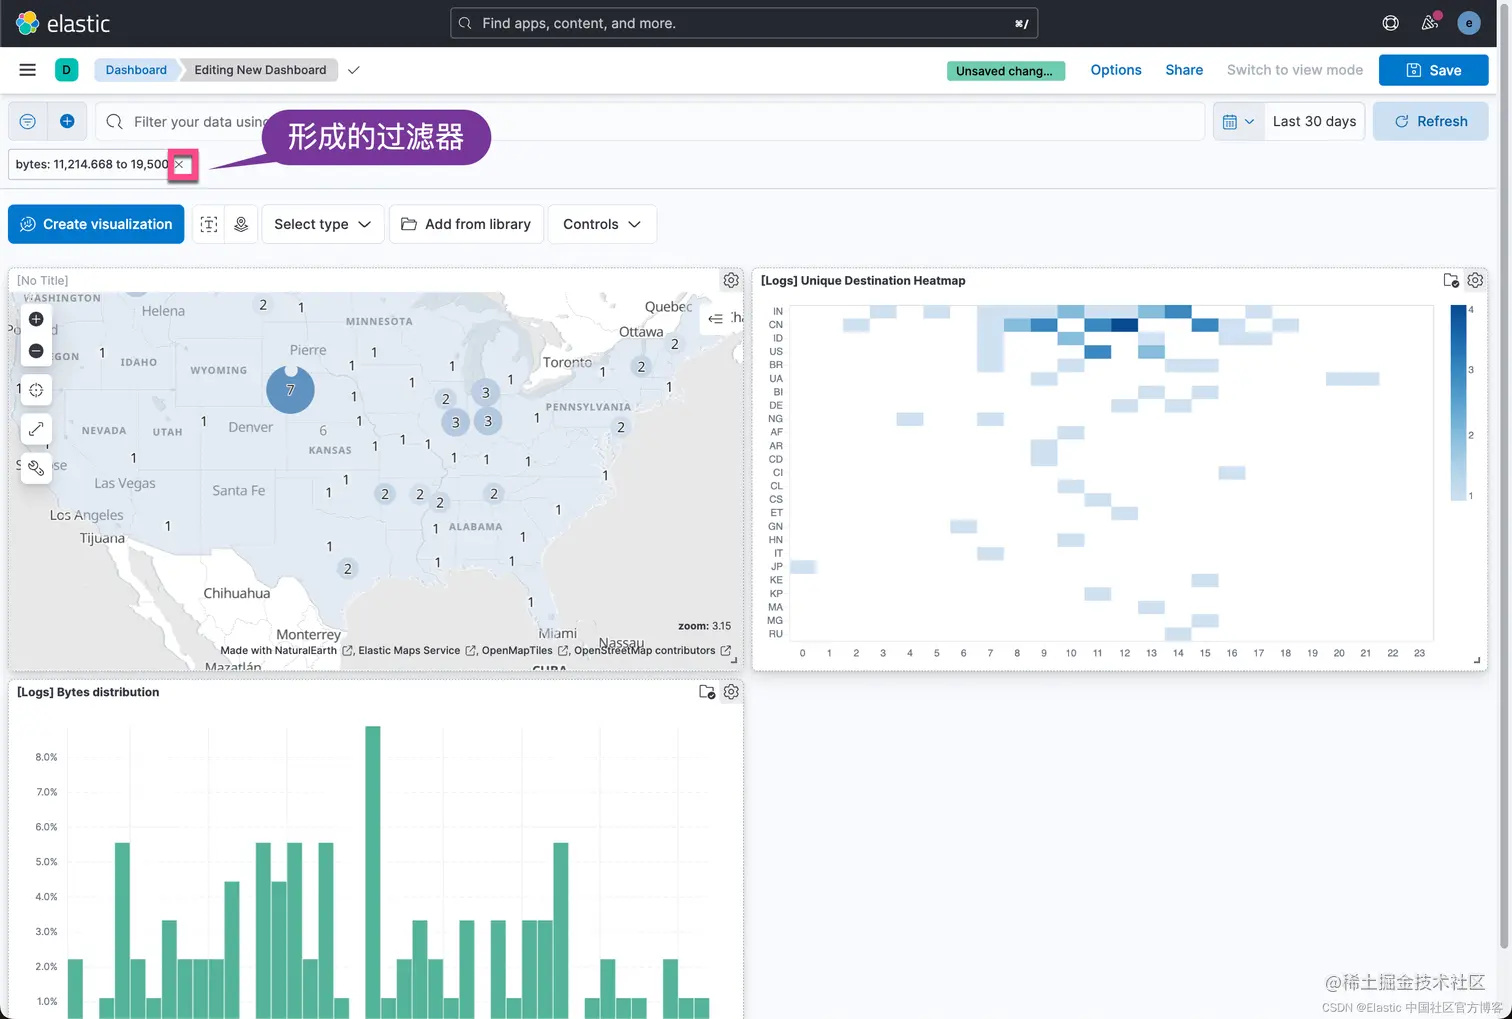Screen dimensions: 1512x1019
Task: Click the Elastic logo home link
Action: pos(63,23)
